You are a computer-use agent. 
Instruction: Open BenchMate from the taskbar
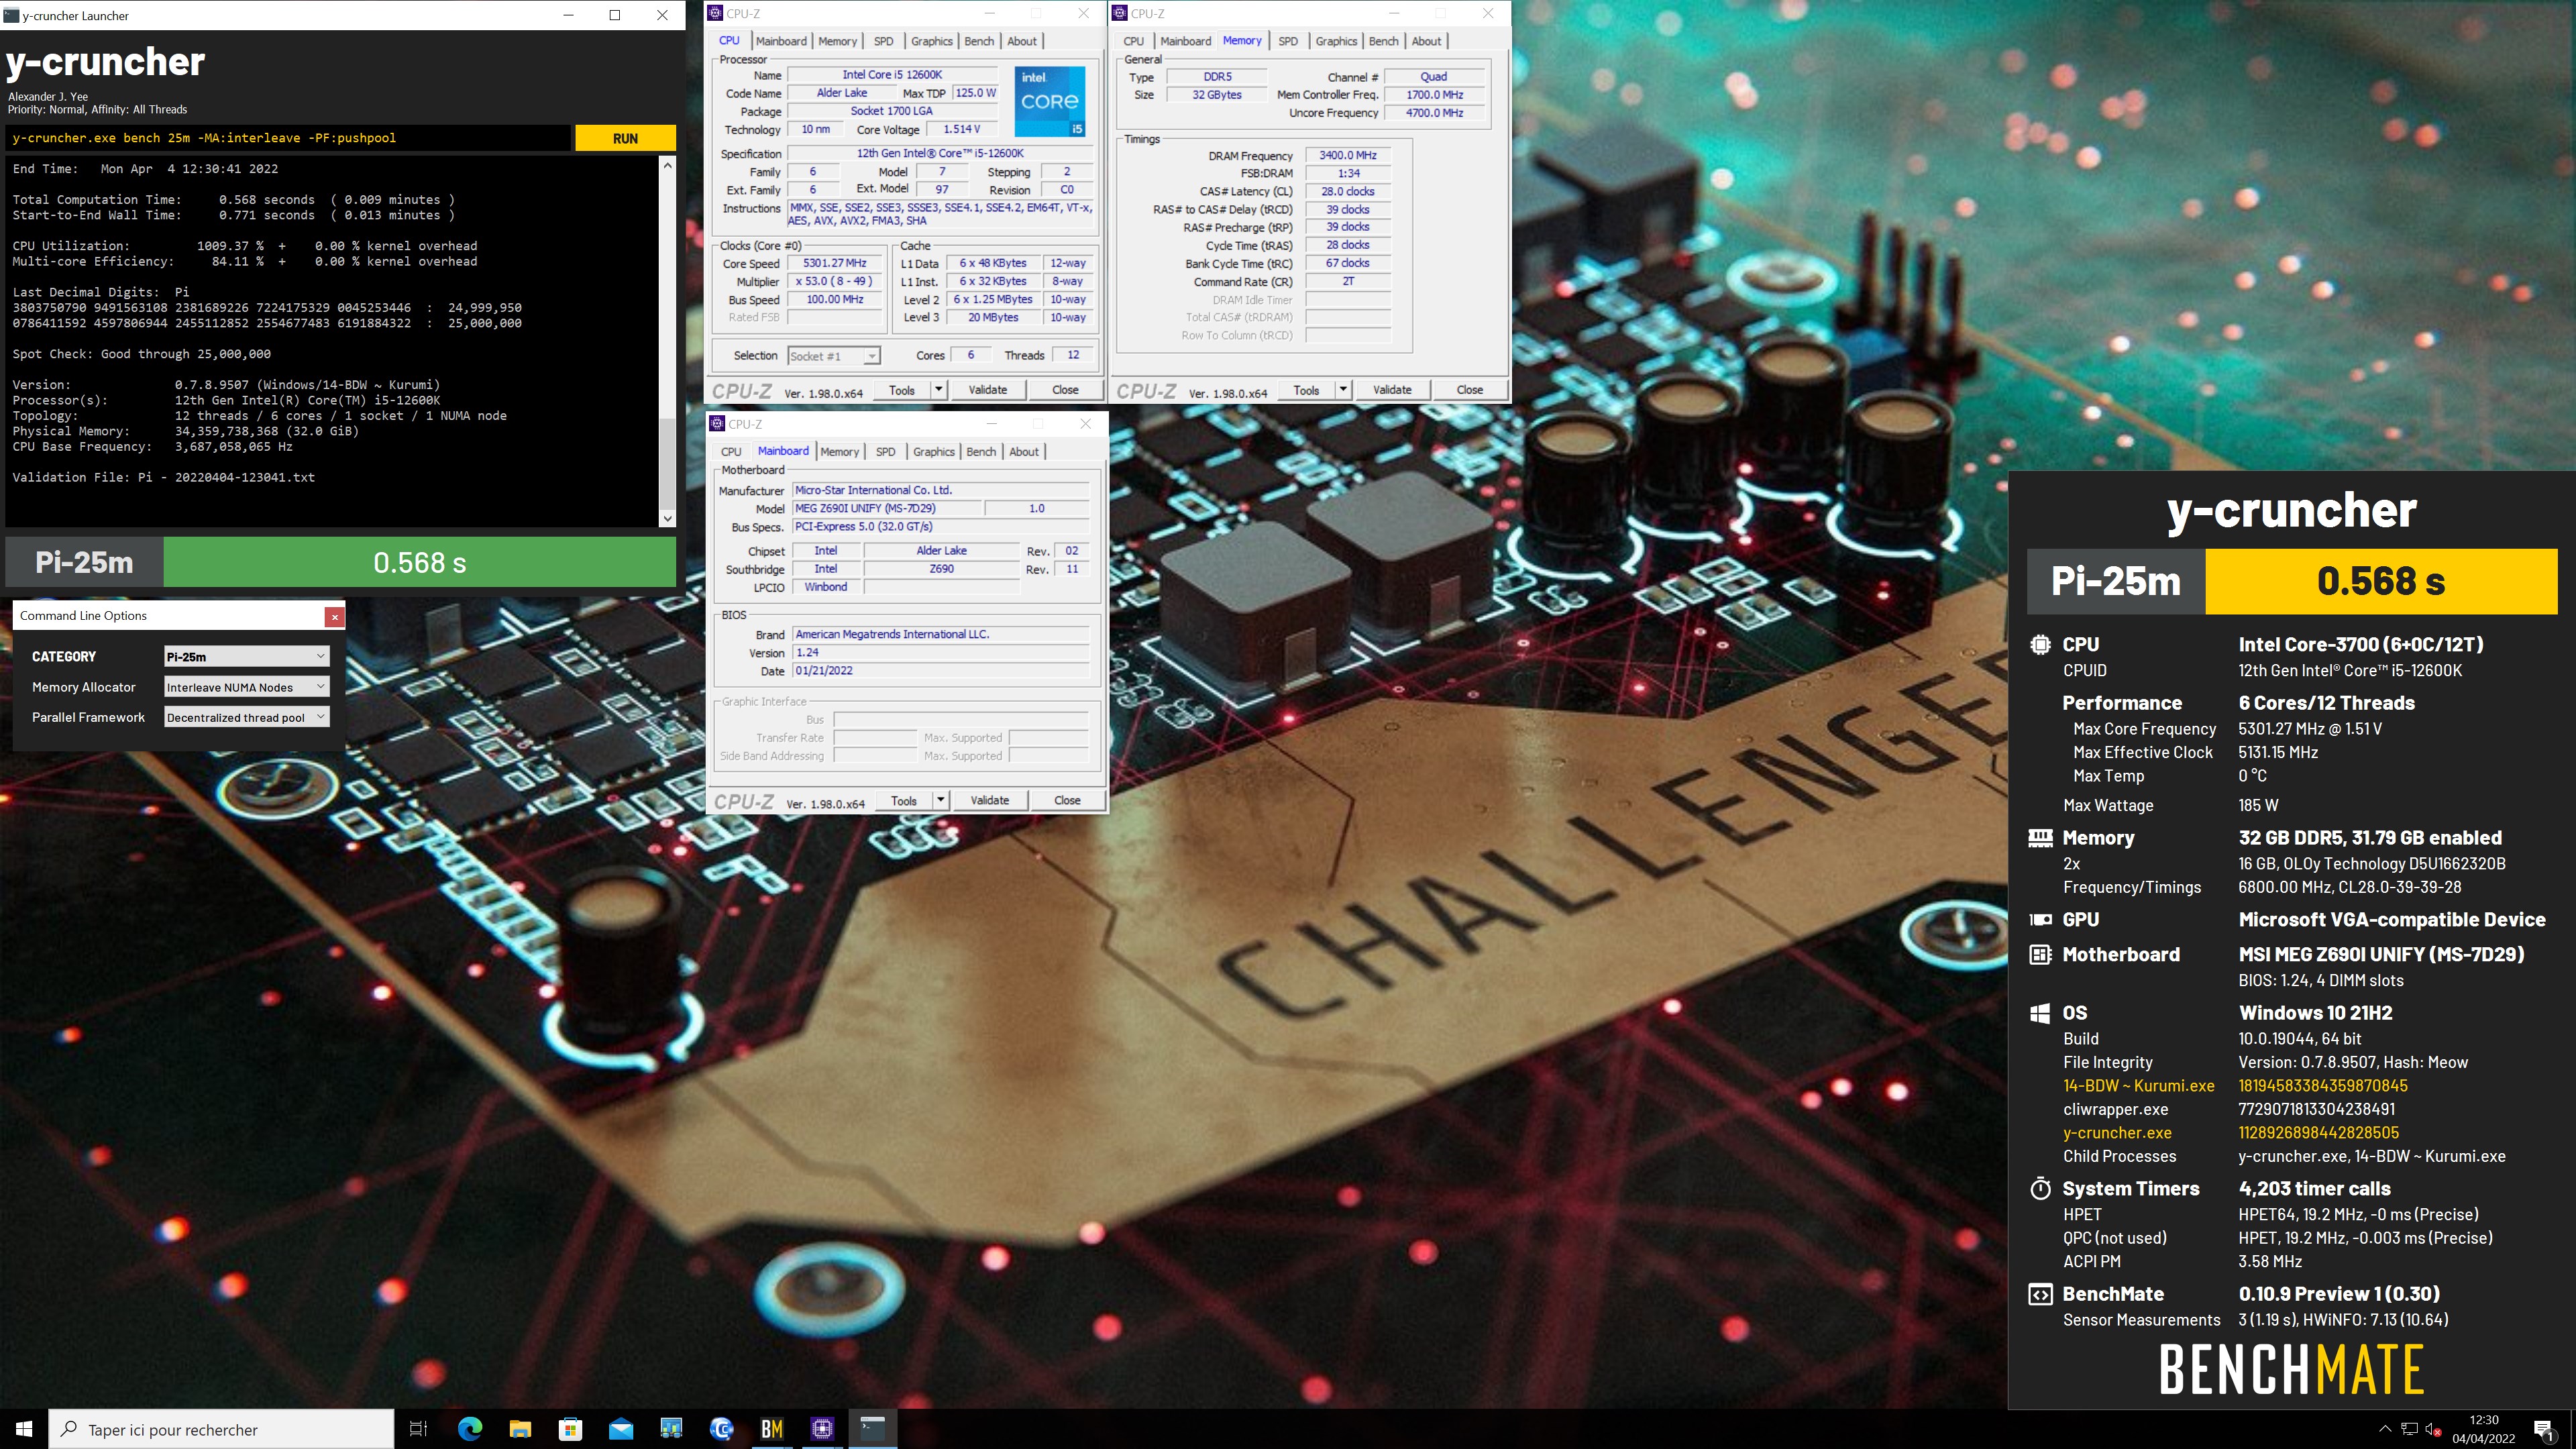(772, 1429)
